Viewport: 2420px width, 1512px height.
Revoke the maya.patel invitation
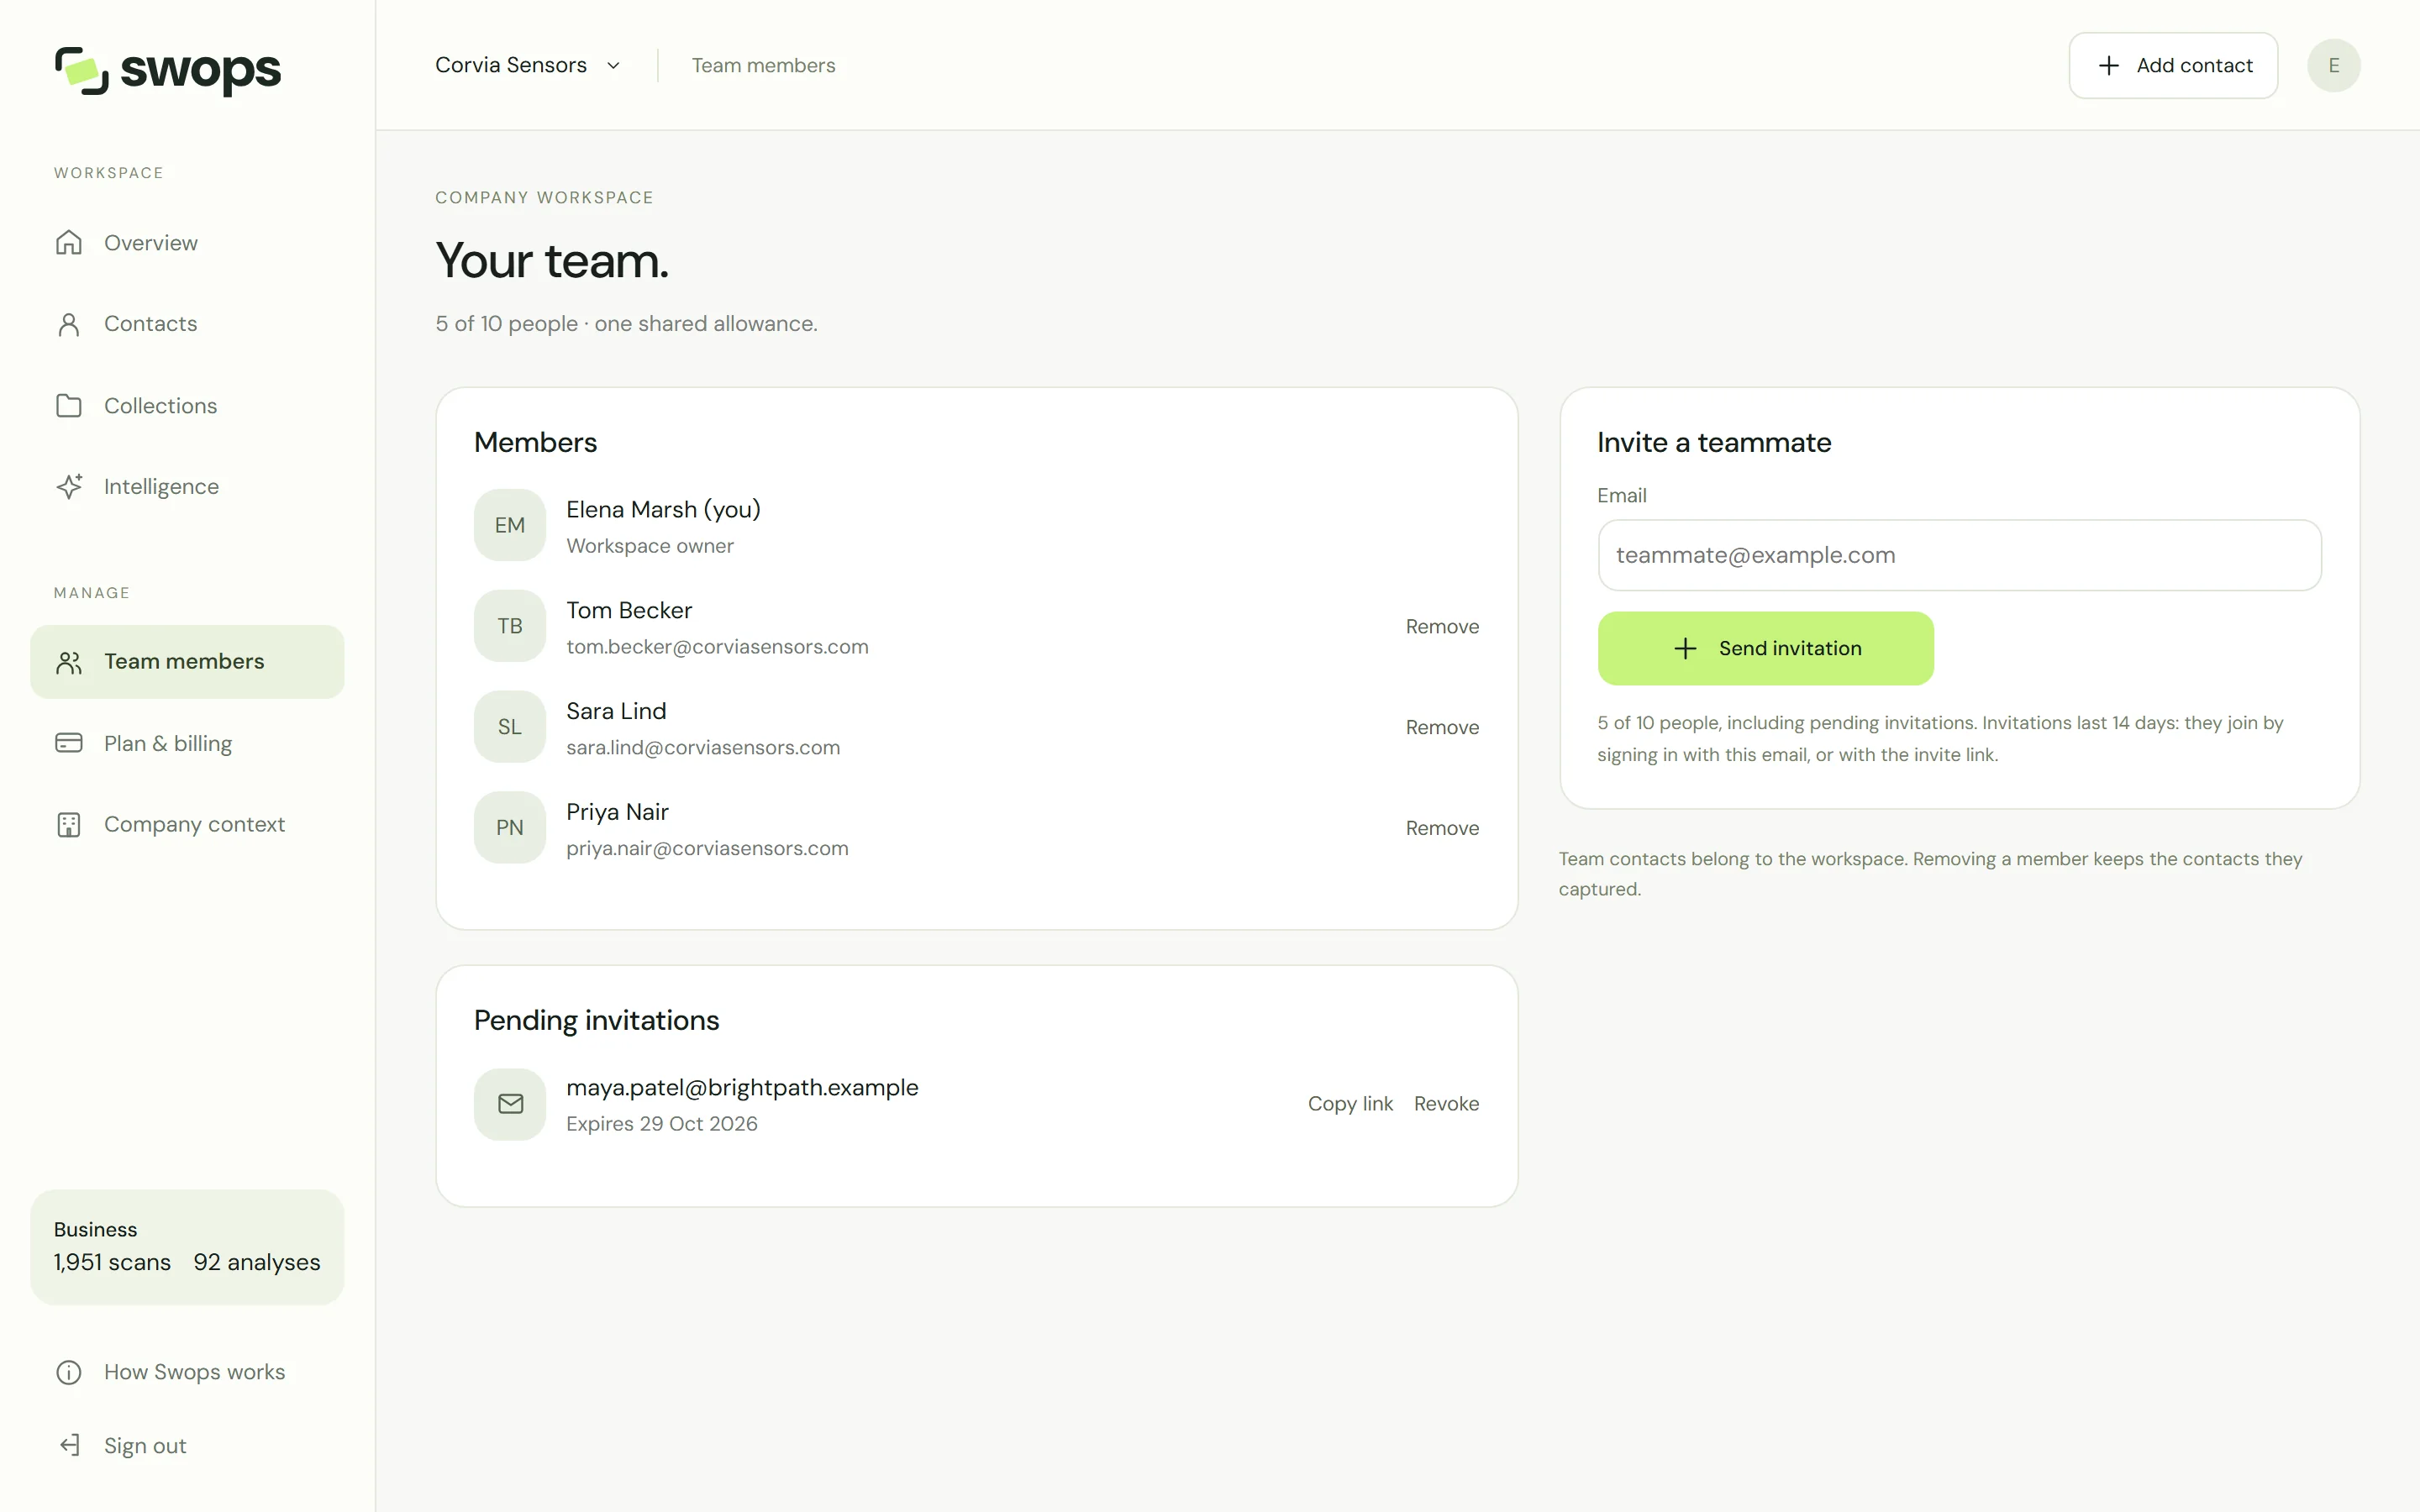1446,1104
